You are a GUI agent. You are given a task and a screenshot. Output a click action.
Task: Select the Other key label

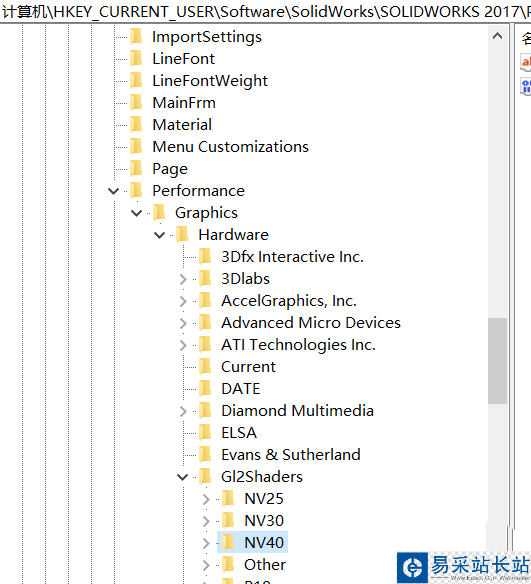coord(265,564)
